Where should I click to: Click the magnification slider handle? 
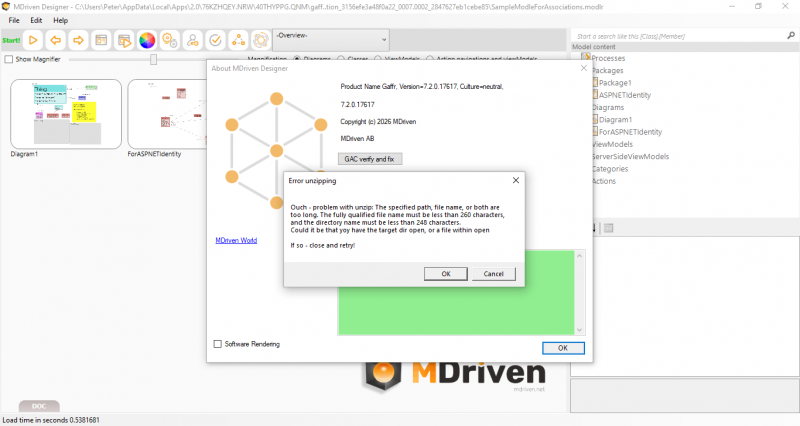tap(153, 59)
